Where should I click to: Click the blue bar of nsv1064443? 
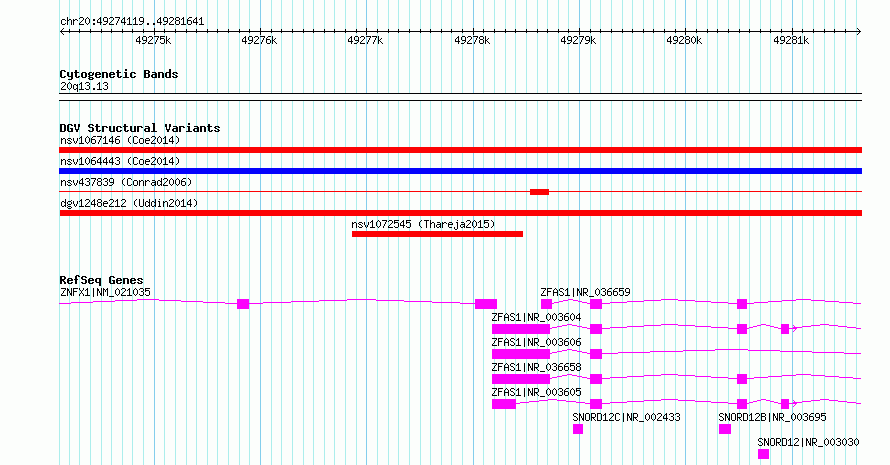[460, 171]
